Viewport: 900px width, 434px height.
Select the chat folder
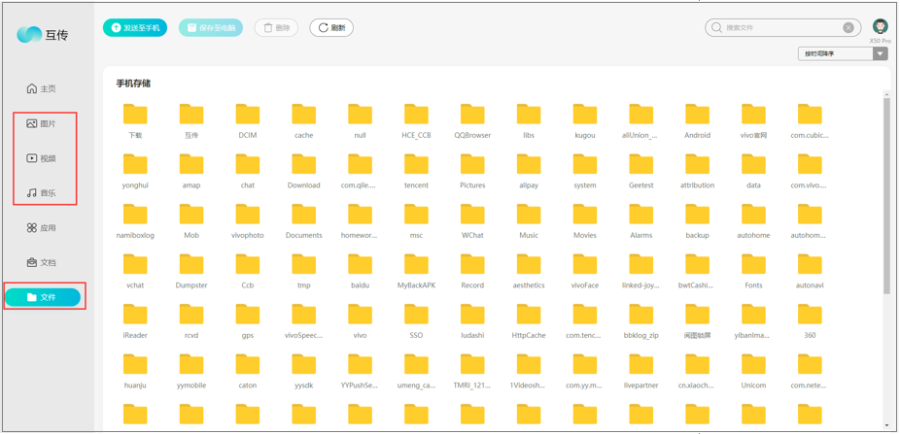pyautogui.click(x=248, y=170)
